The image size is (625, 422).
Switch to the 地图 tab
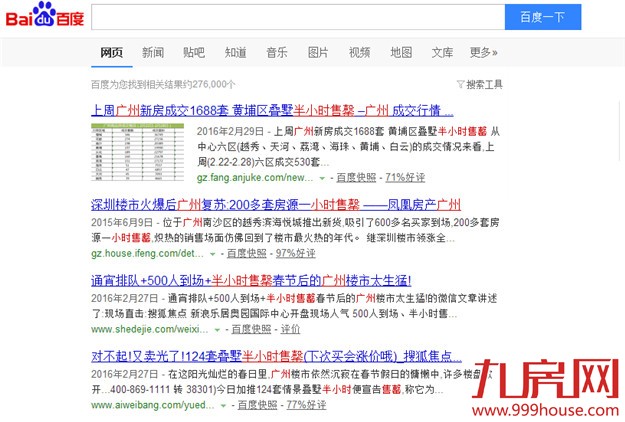401,53
